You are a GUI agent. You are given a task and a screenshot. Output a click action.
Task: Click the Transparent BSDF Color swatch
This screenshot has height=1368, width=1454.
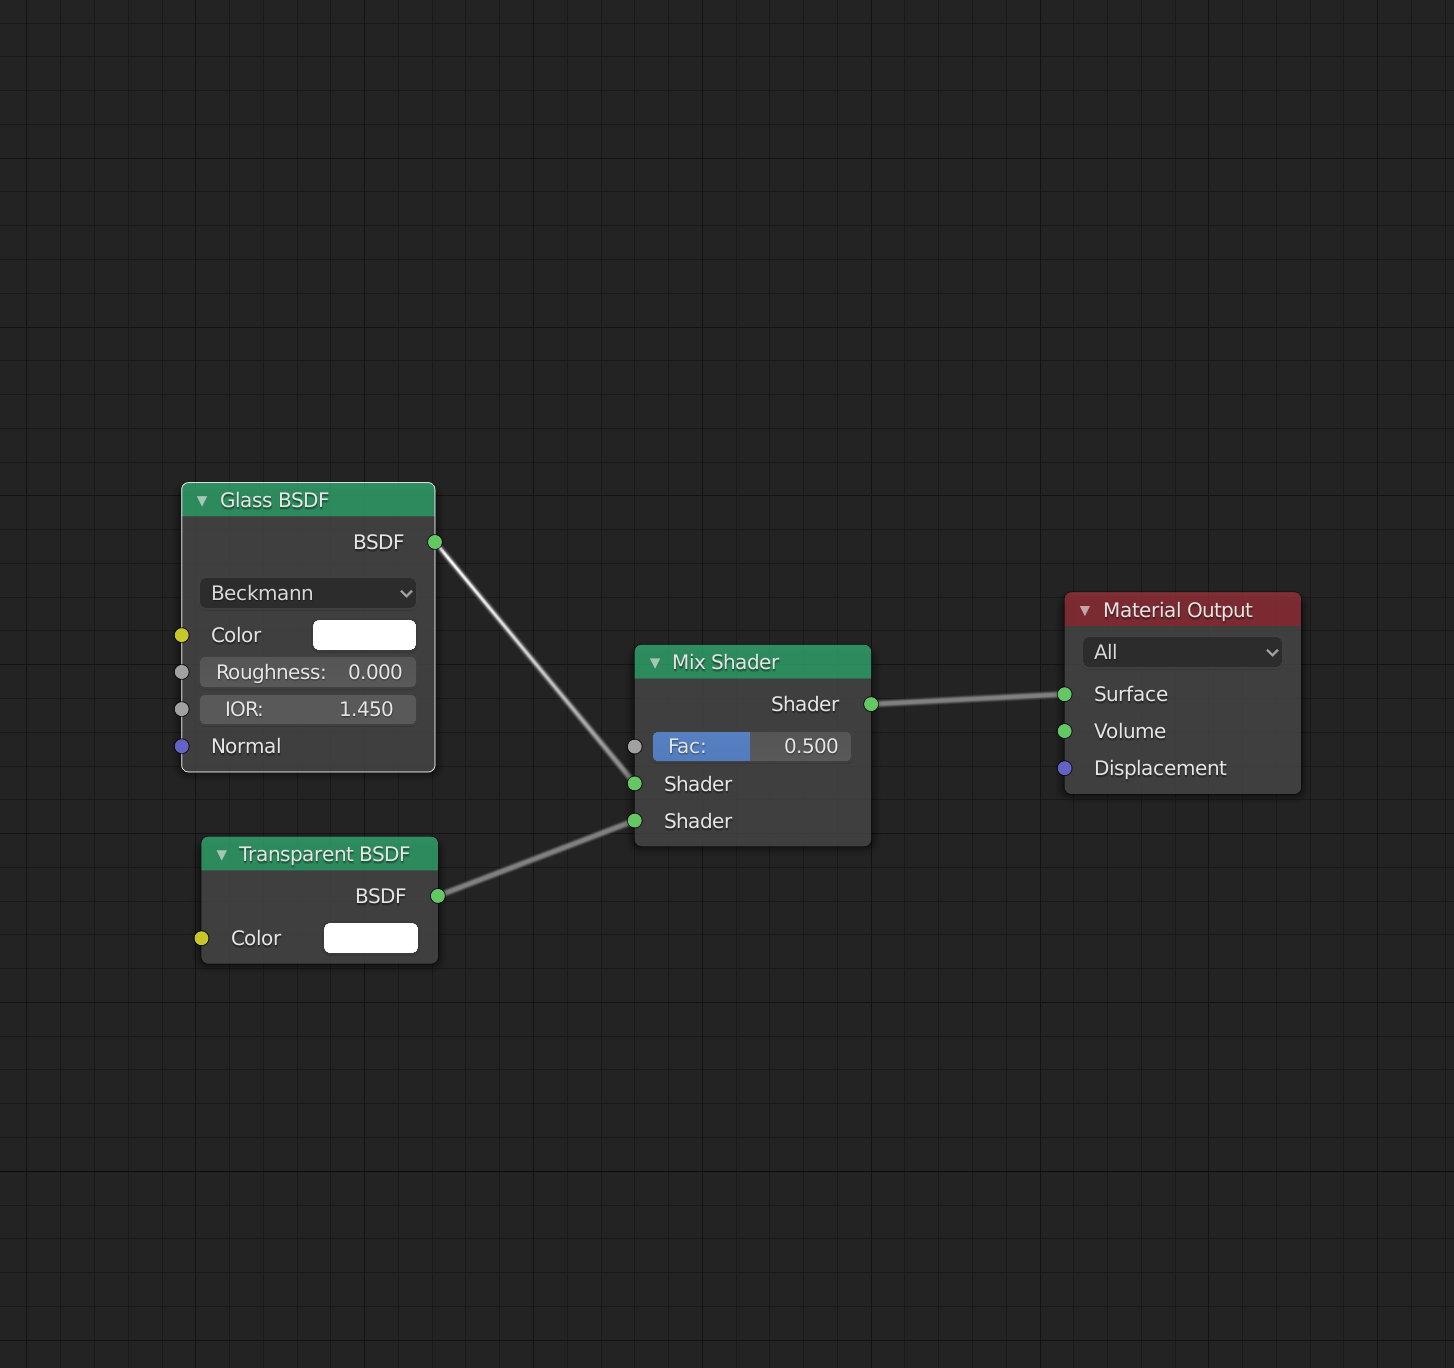[371, 938]
